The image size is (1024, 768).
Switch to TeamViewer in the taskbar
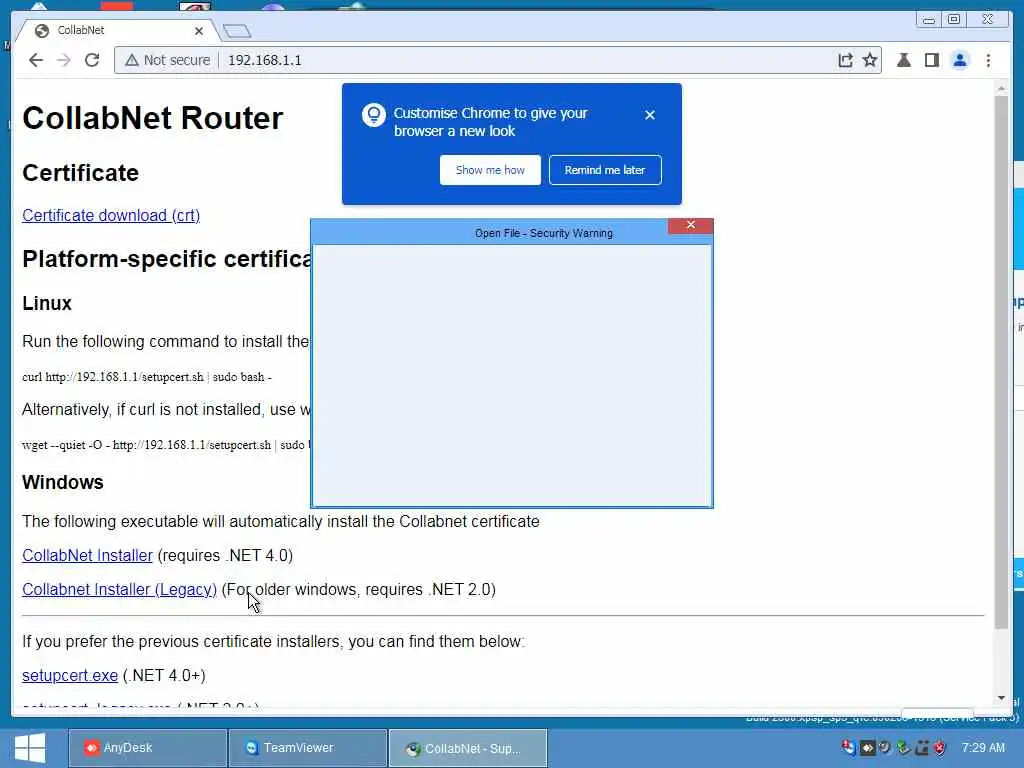coord(308,748)
